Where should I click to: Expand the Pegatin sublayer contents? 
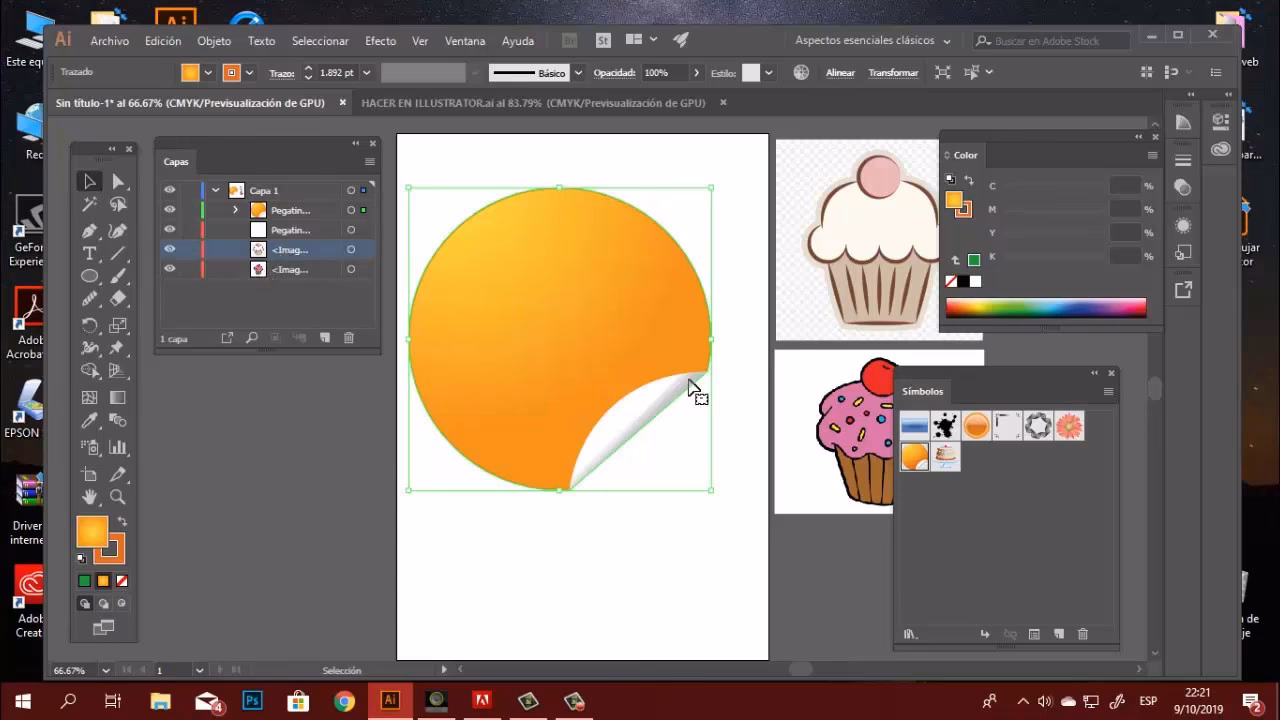(x=237, y=210)
